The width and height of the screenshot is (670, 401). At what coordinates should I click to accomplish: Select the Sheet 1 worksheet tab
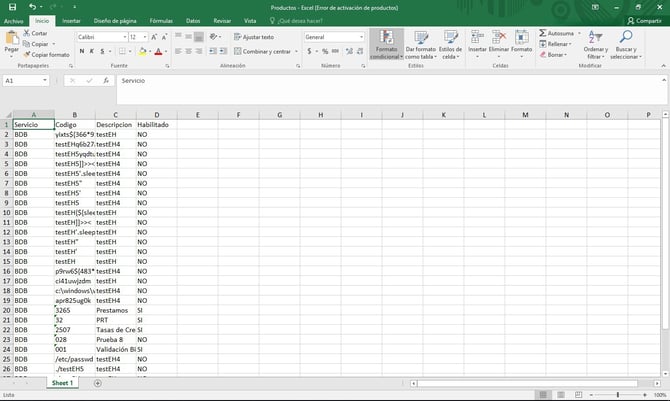pos(63,383)
